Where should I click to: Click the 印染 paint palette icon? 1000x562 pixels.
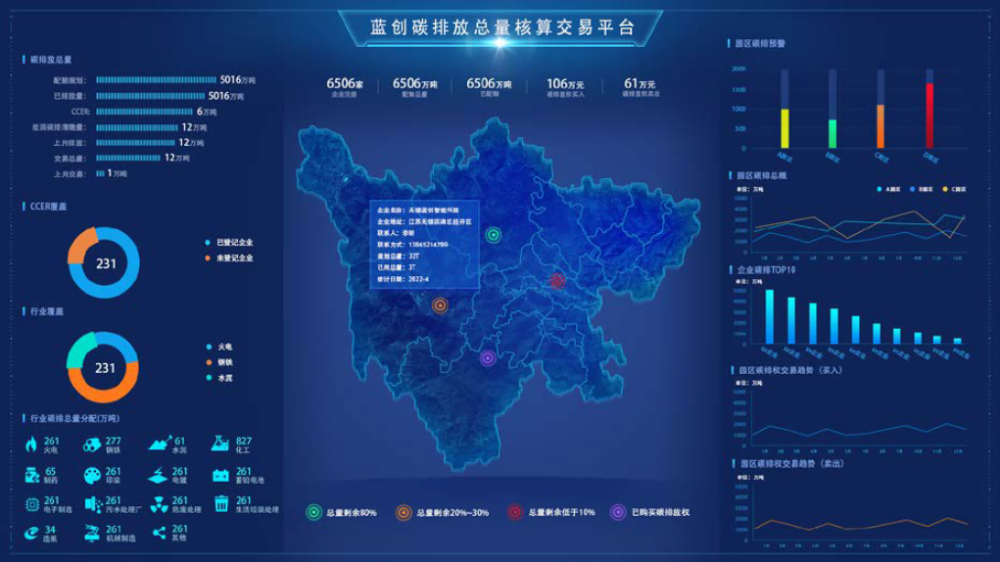click(x=92, y=474)
